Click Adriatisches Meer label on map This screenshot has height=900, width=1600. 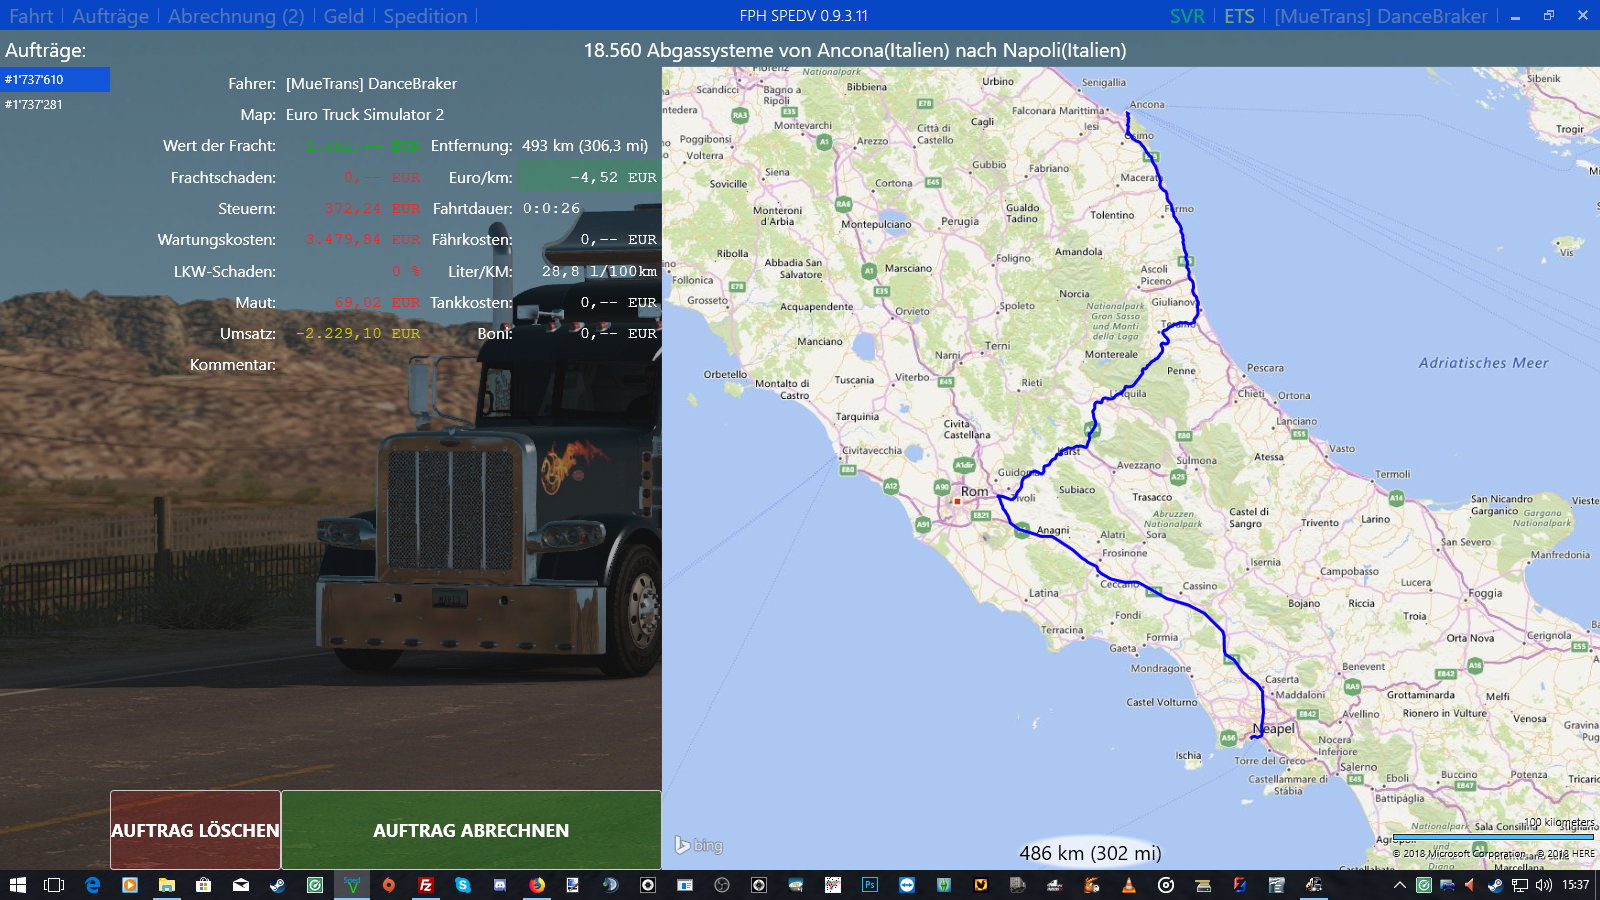click(x=1483, y=363)
